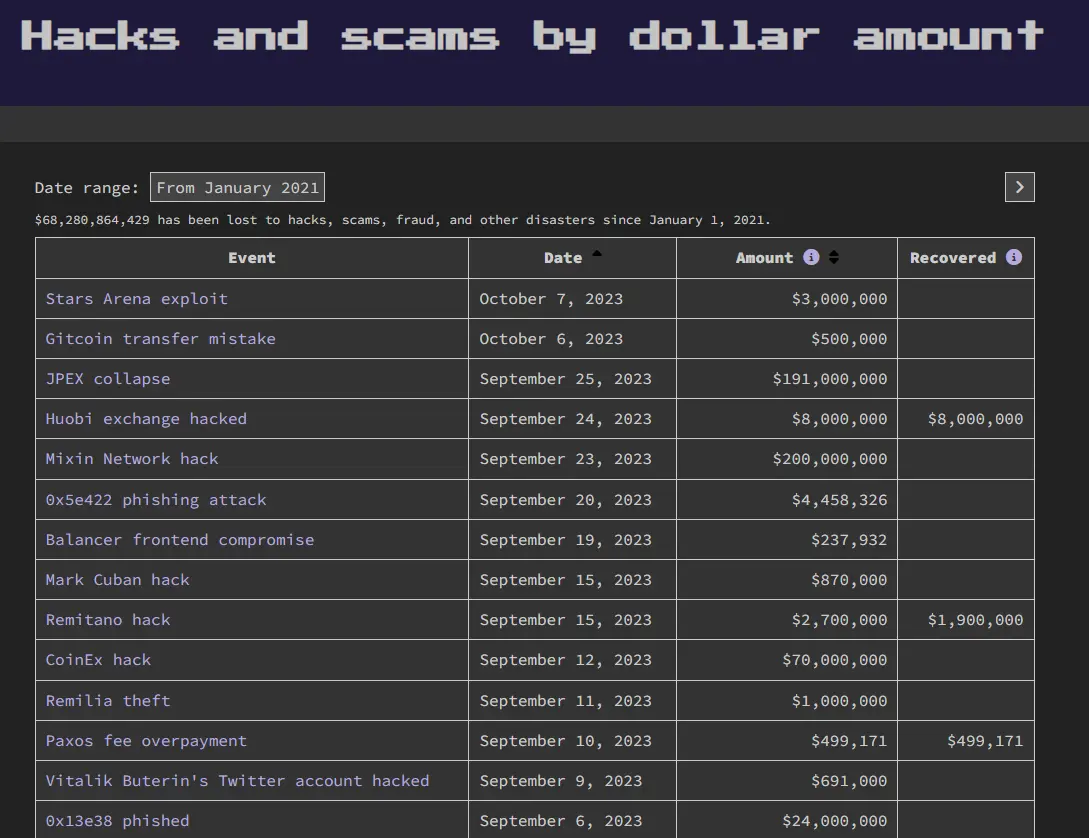Click amount $870,000 for Mark Cuban hack
The width and height of the screenshot is (1089, 838).
pyautogui.click(x=849, y=580)
